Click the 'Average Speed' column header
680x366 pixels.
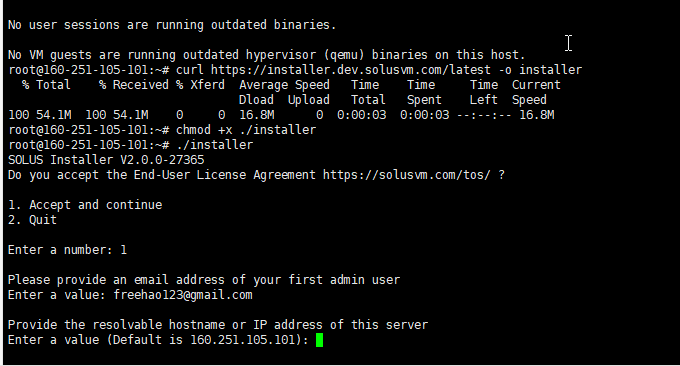(284, 85)
